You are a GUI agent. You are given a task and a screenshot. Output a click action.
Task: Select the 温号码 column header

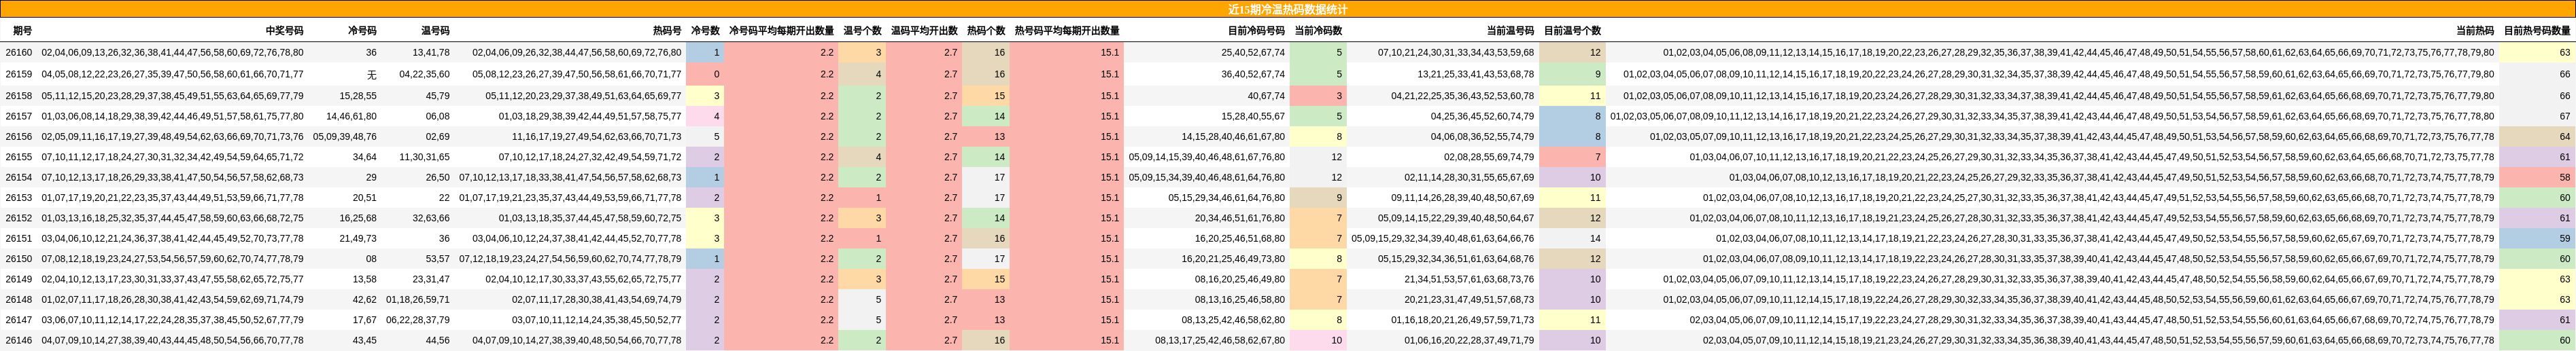click(x=435, y=31)
